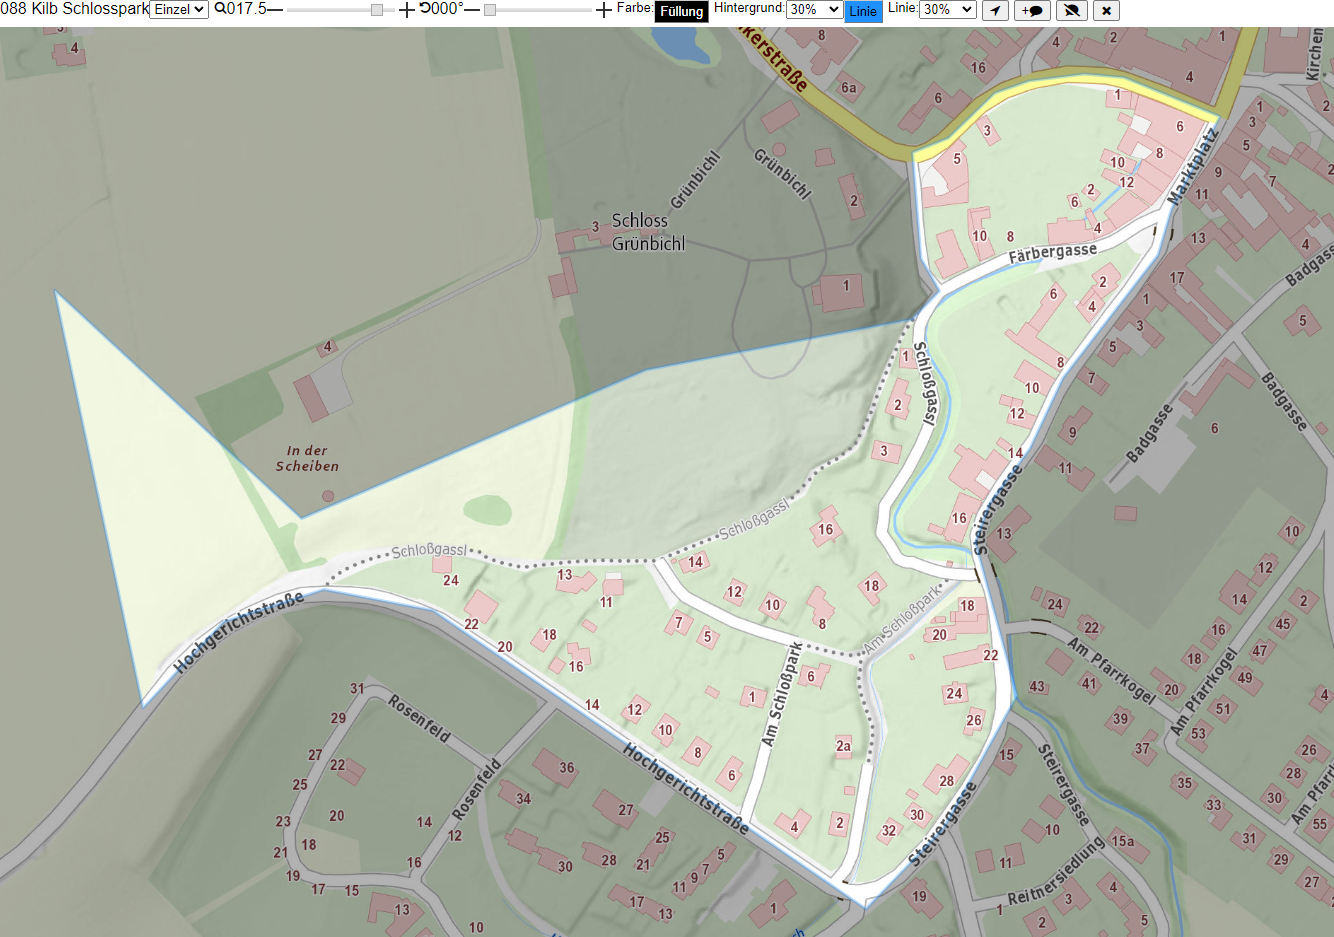Open the Linie opacity dropdown
1334x937 pixels.
coord(947,9)
